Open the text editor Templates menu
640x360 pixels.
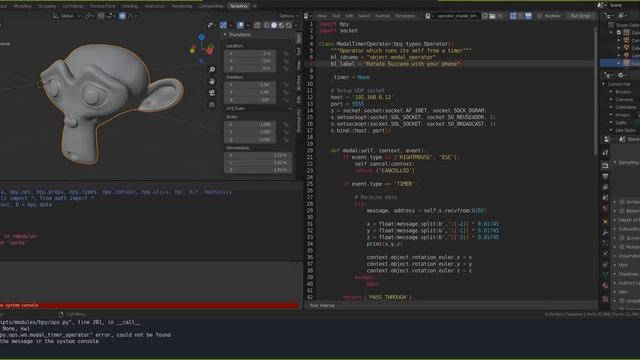tap(404, 16)
